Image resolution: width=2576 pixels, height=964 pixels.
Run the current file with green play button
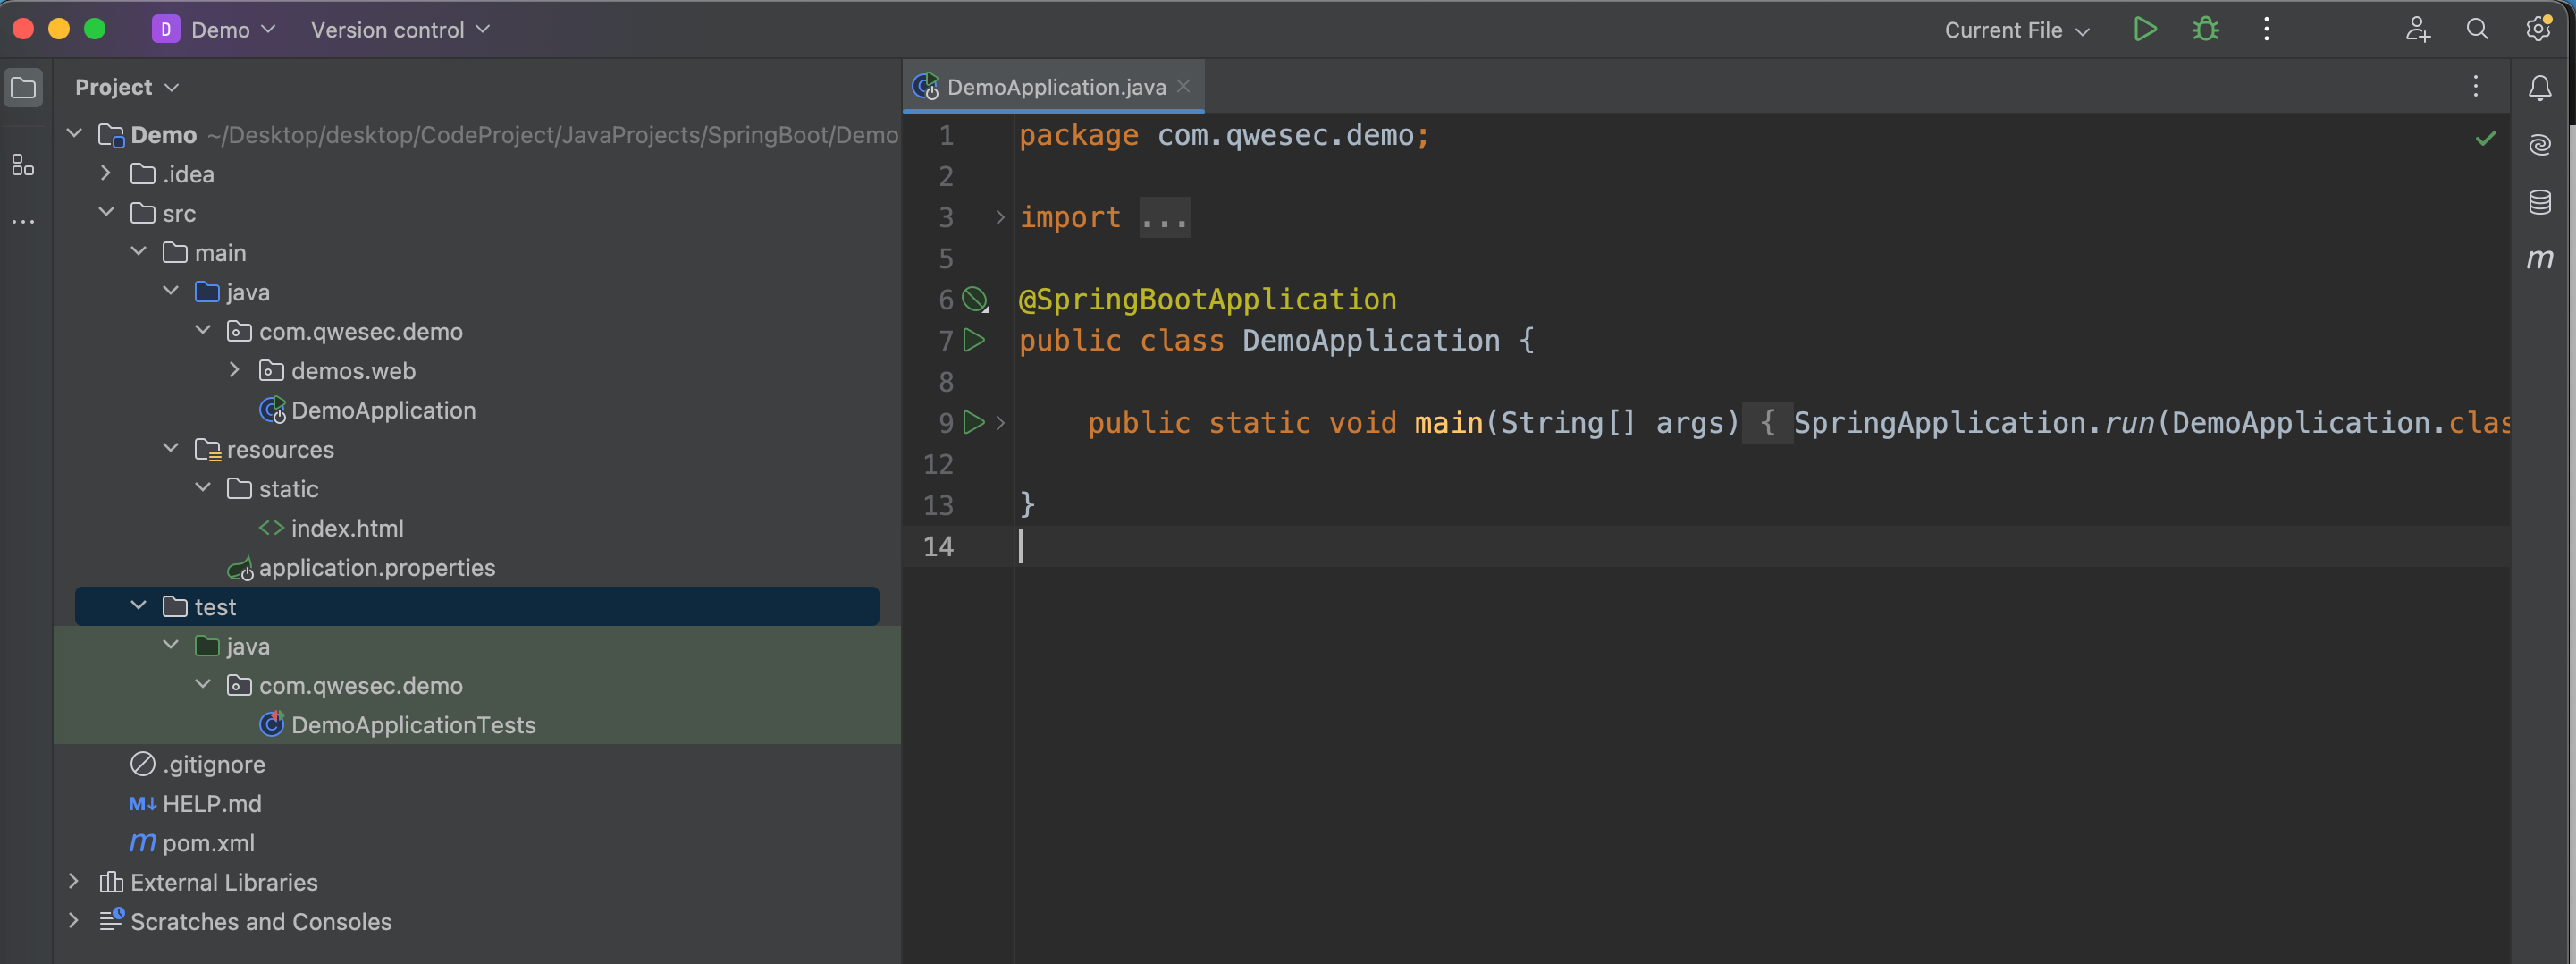point(2144,29)
